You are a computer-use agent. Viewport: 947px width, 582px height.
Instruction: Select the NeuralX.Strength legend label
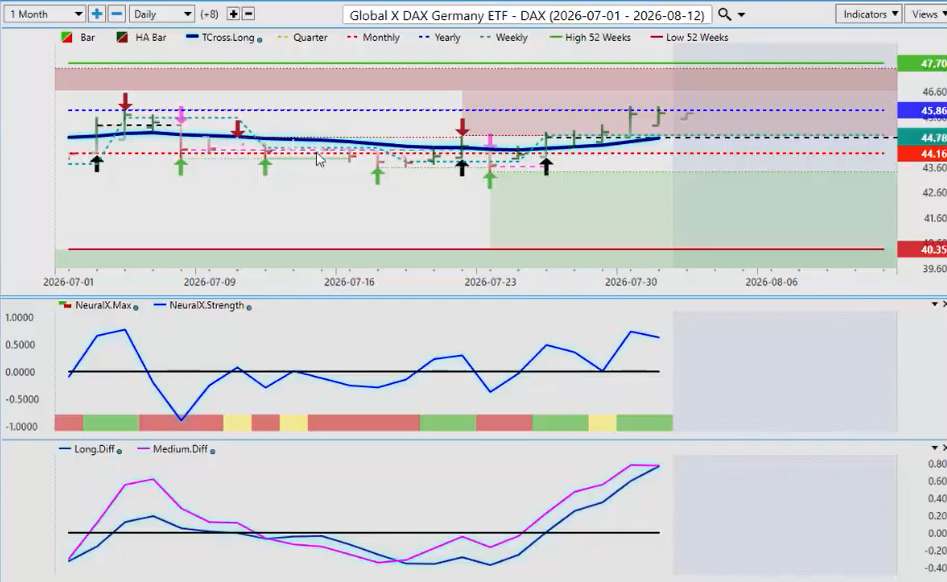pos(207,305)
